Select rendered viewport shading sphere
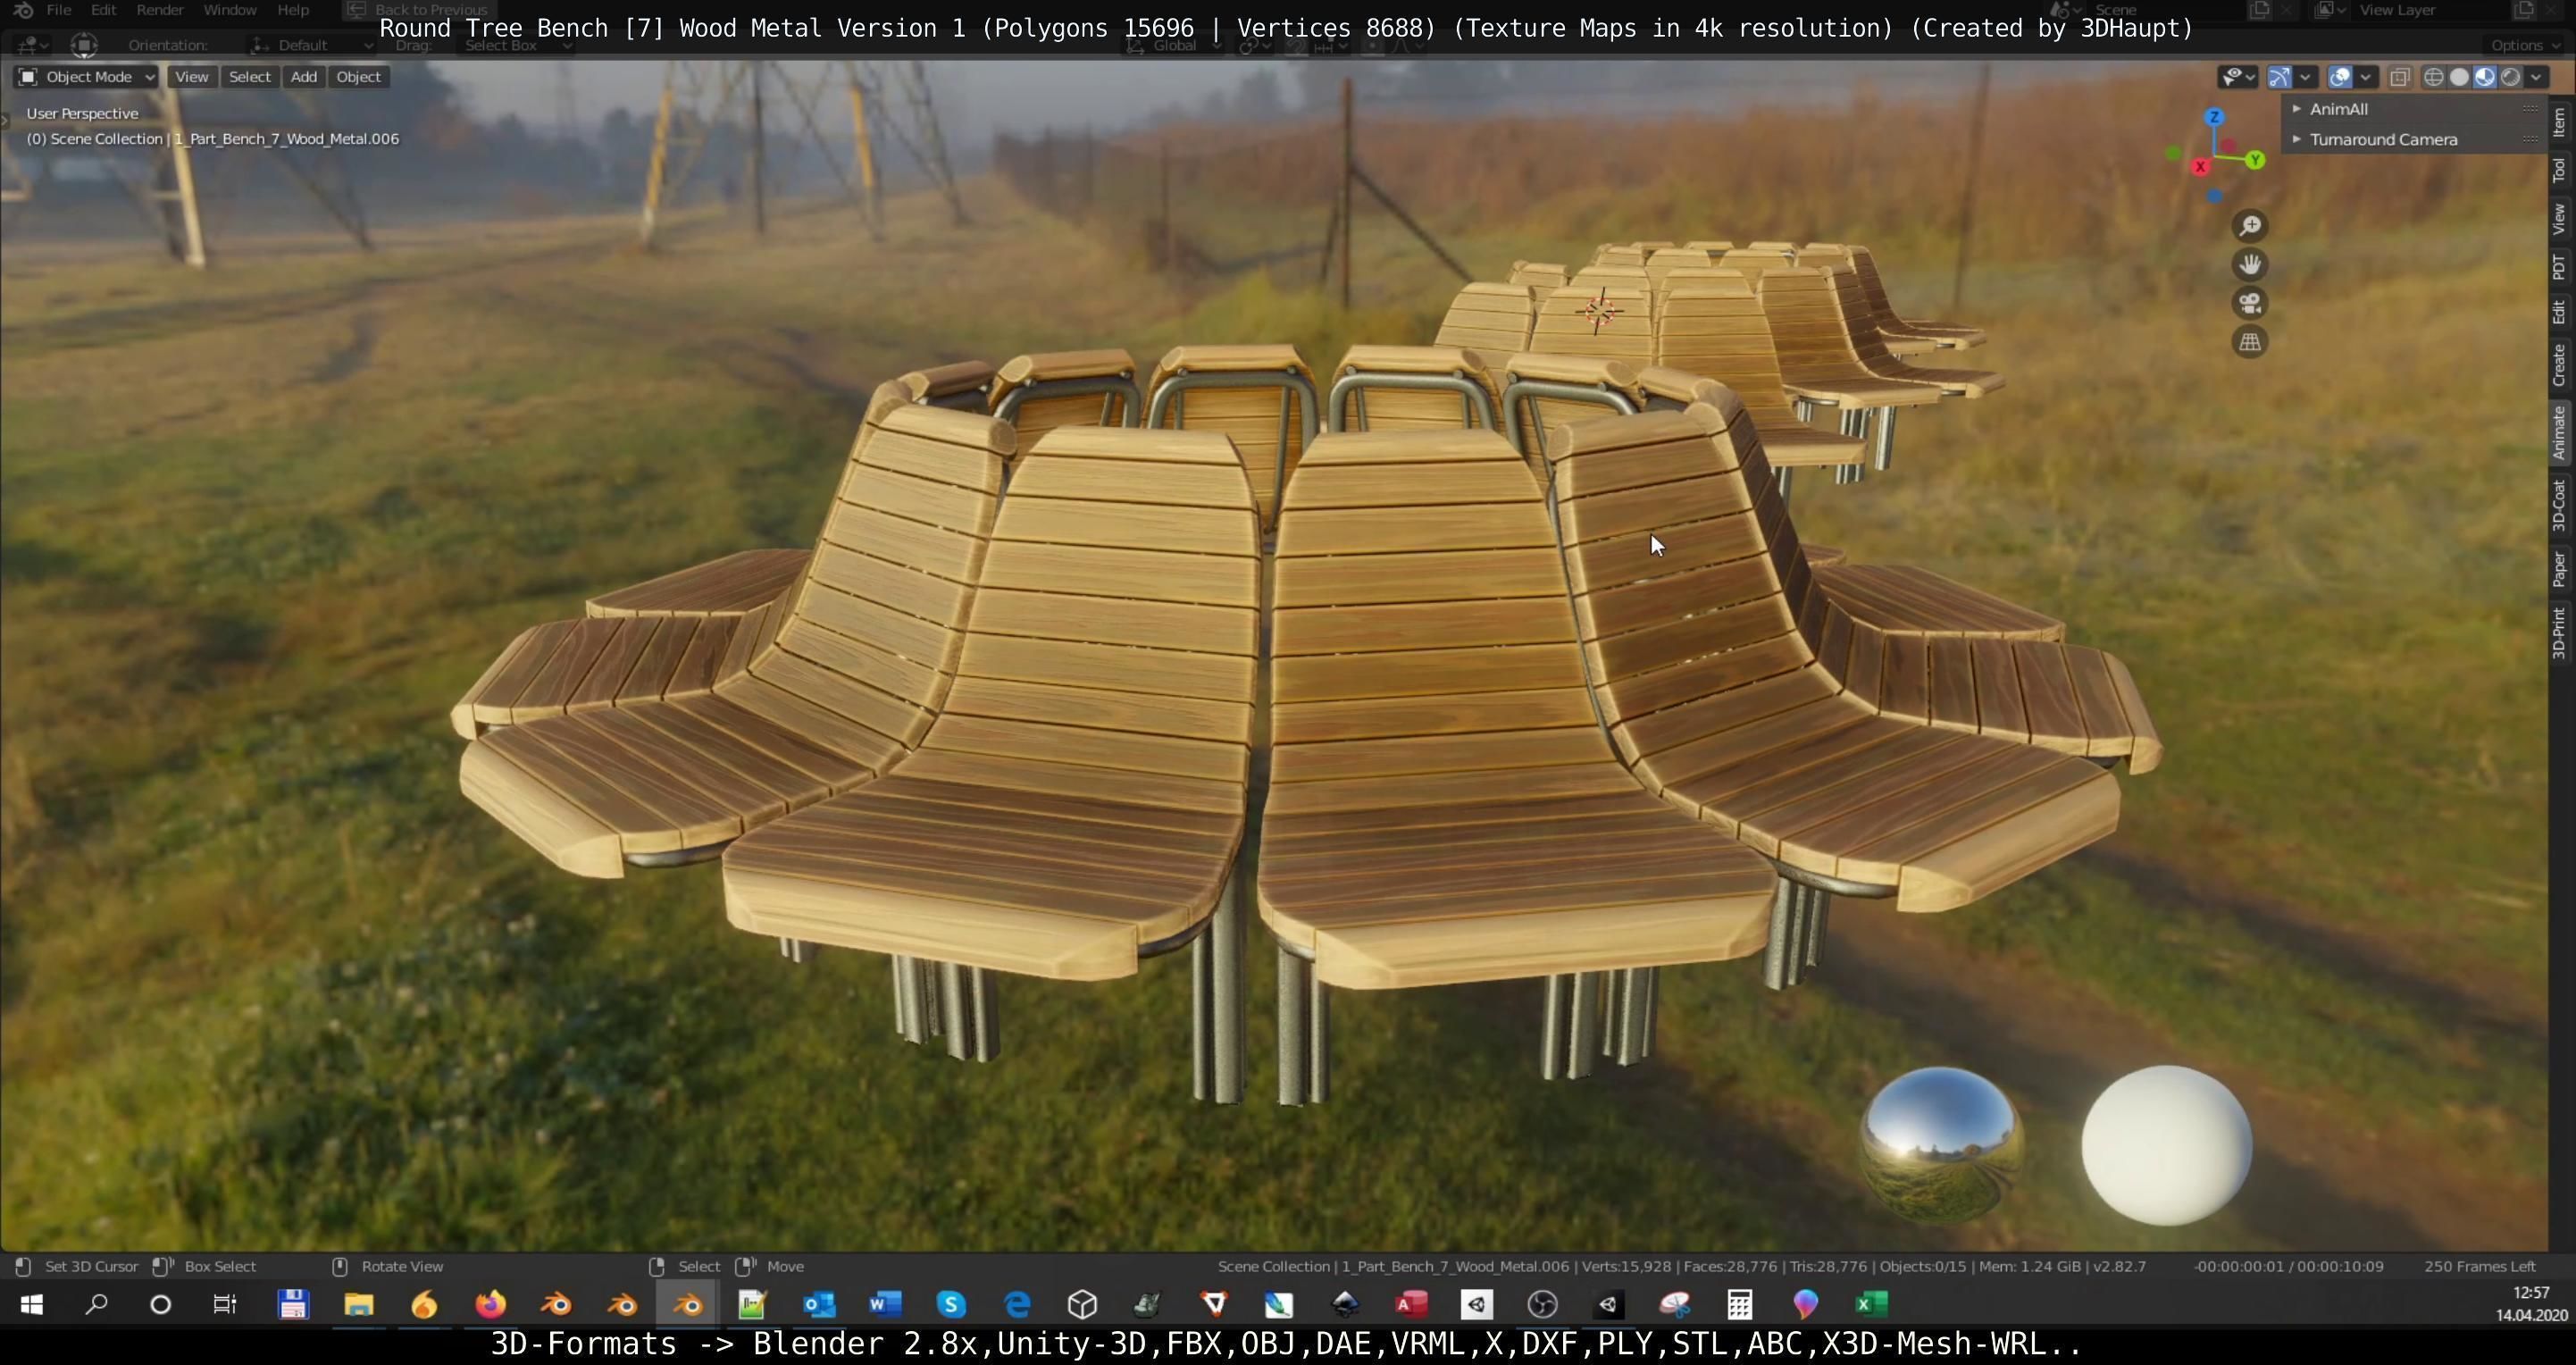This screenshot has width=2576, height=1365. 2511,77
